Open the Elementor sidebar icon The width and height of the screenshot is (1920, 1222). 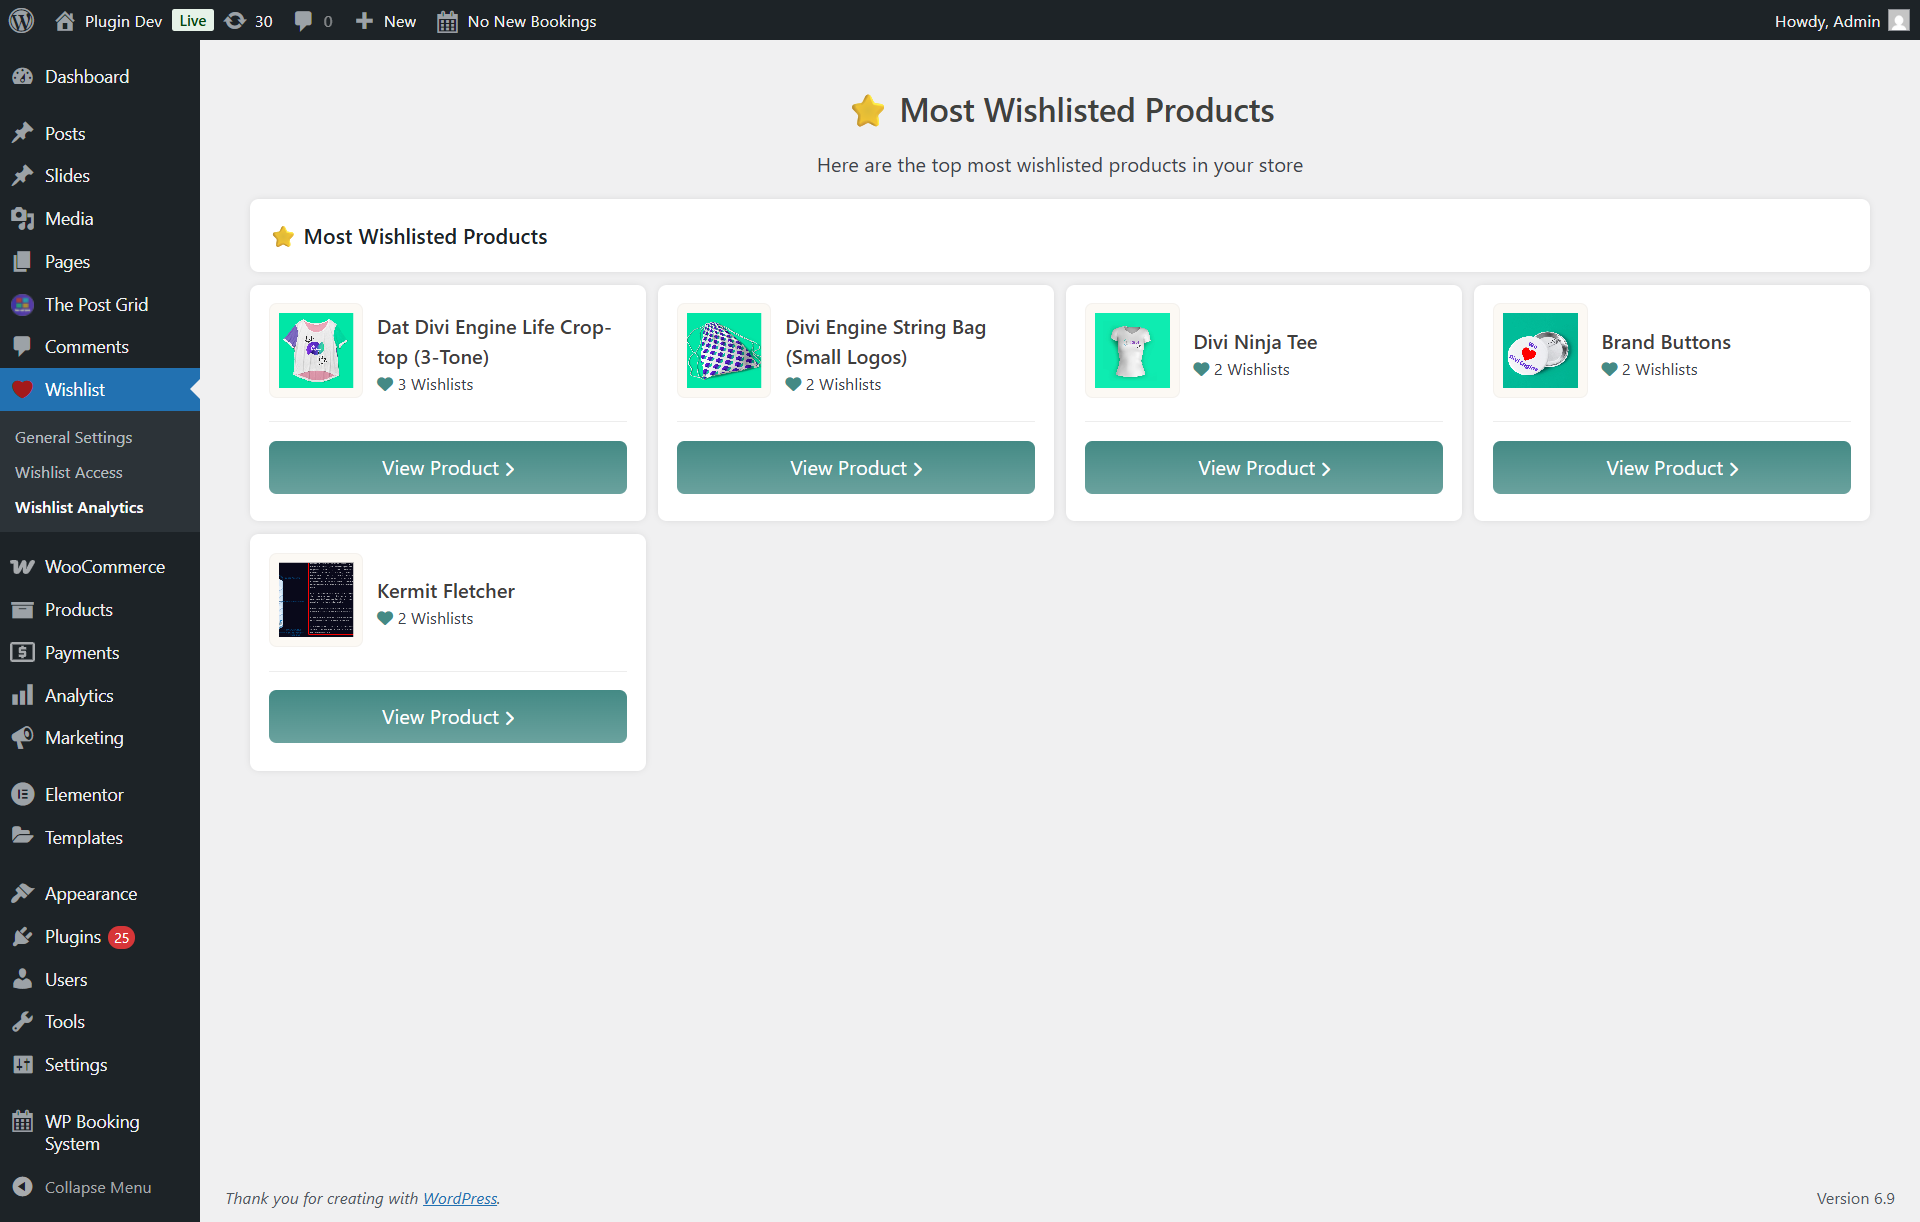point(22,795)
